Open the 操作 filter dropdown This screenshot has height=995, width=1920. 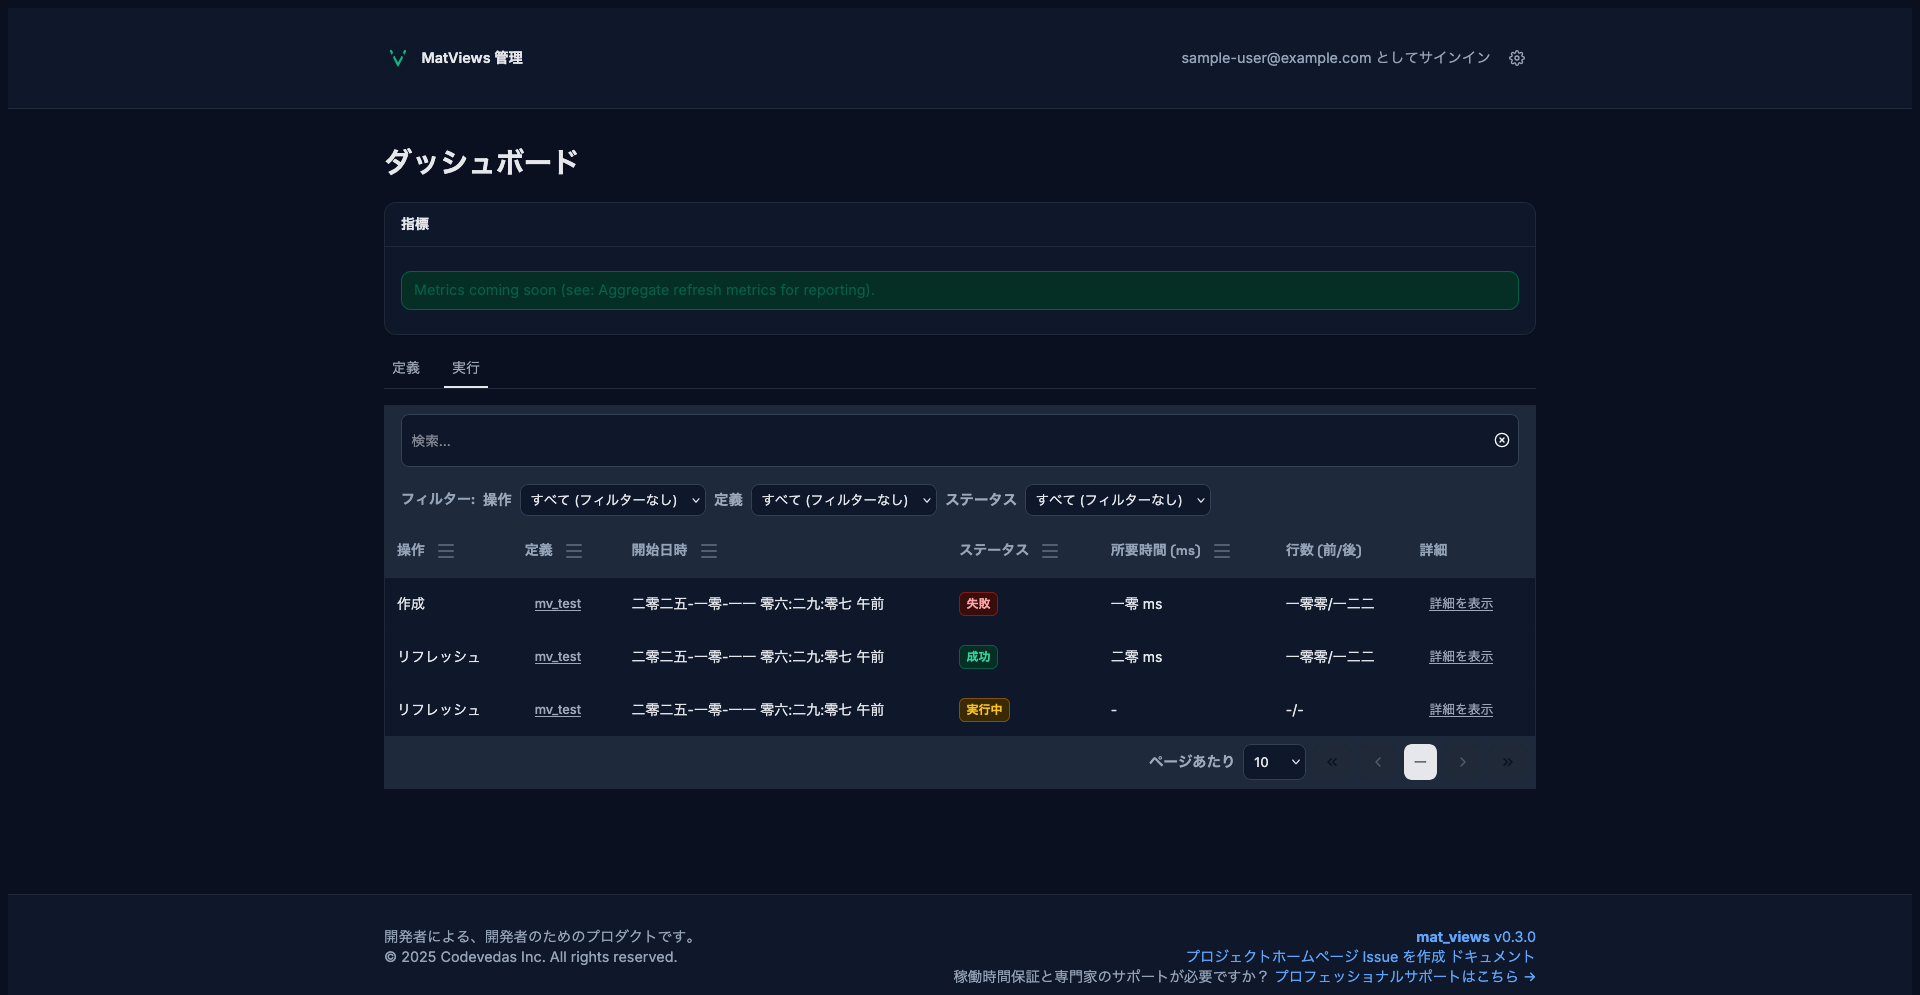point(612,499)
